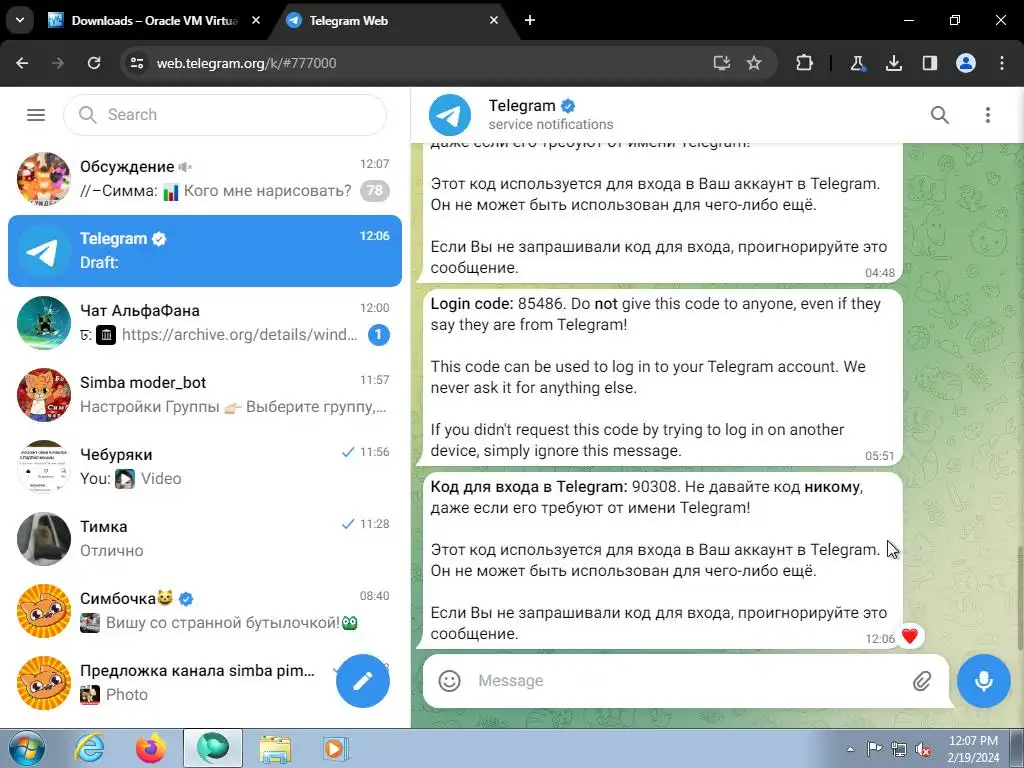
Task: Open the Симбочка chat
Action: [204, 611]
